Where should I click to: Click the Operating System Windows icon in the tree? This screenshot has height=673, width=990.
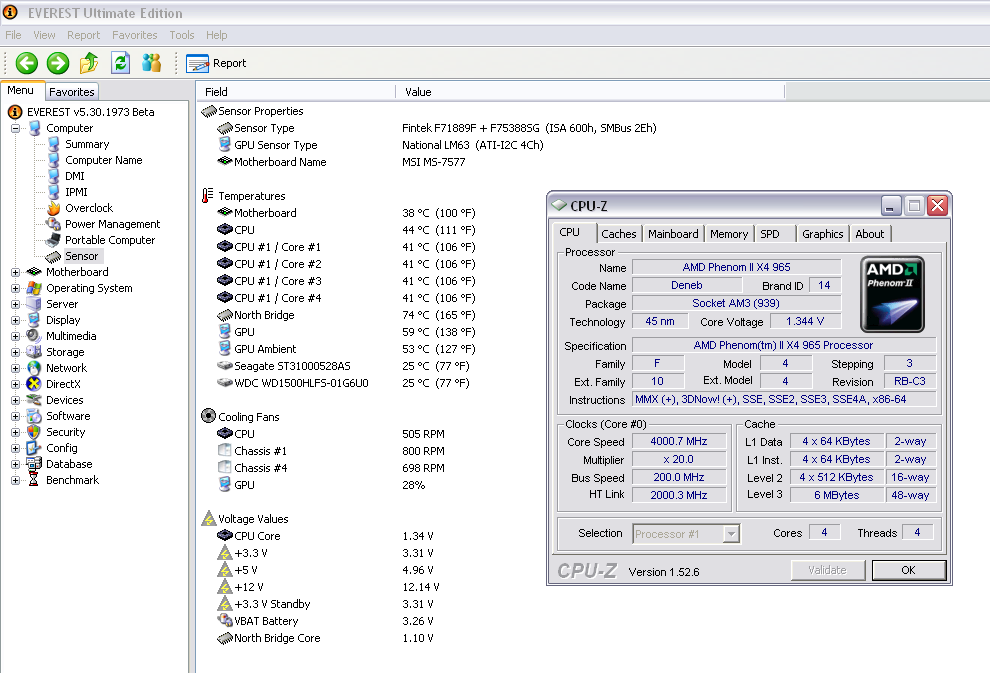(x=34, y=289)
